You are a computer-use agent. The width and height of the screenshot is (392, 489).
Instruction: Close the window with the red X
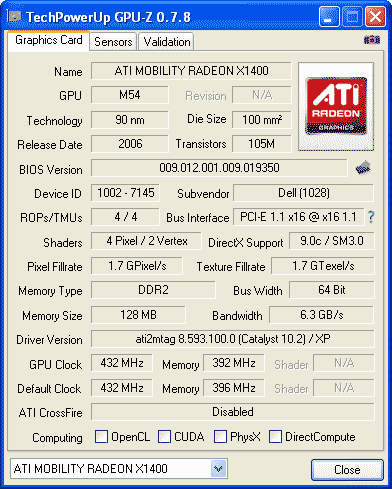(375, 16)
